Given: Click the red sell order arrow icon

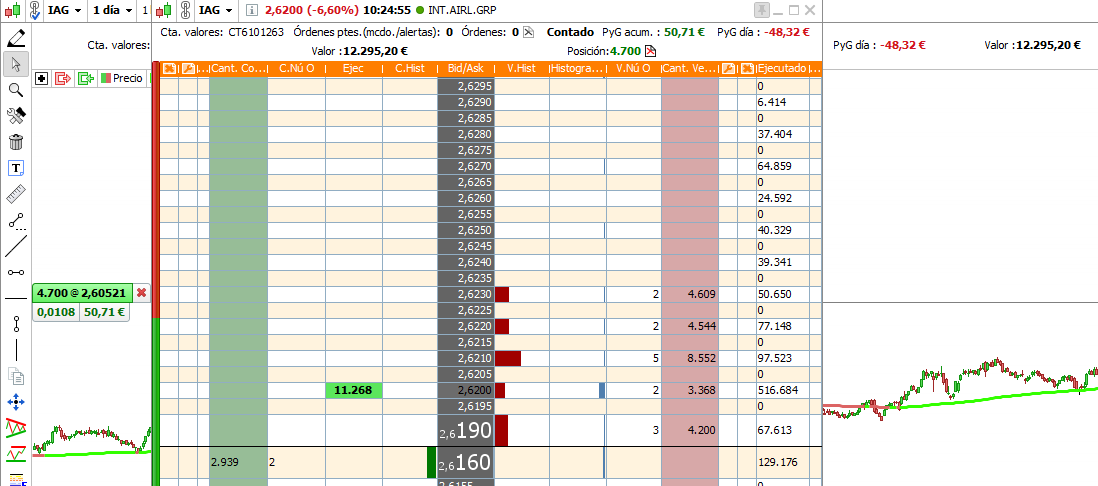Looking at the screenshot, I should [x=64, y=78].
